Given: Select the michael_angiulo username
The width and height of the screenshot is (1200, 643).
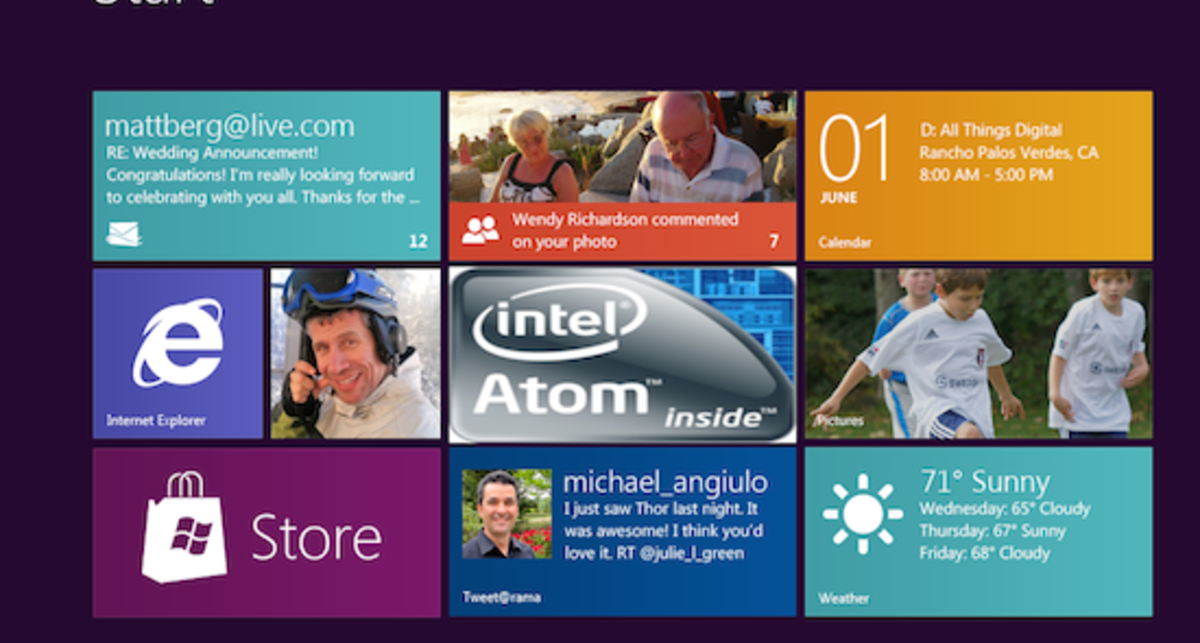Looking at the screenshot, I should point(665,483).
